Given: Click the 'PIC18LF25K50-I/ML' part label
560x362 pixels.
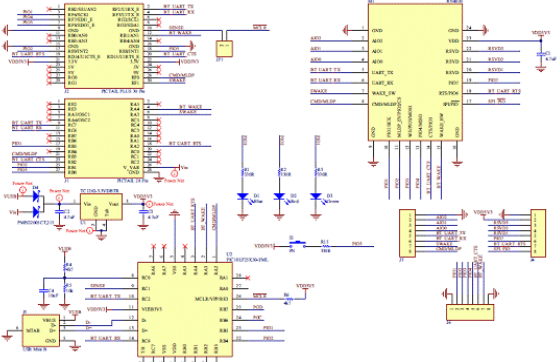Looking at the screenshot, I should tap(248, 260).
